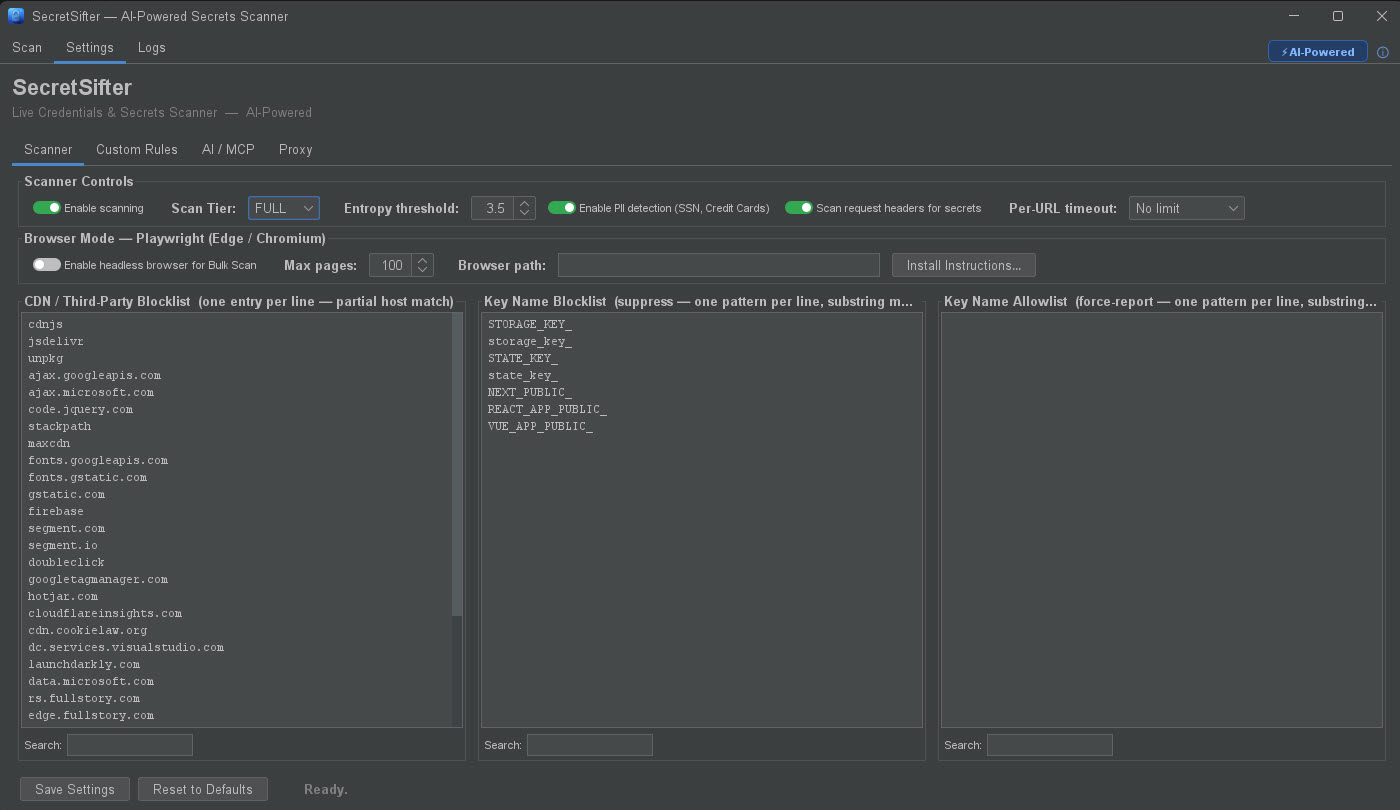
Task: Click the unpkg blocklist entry
Action: pos(46,358)
